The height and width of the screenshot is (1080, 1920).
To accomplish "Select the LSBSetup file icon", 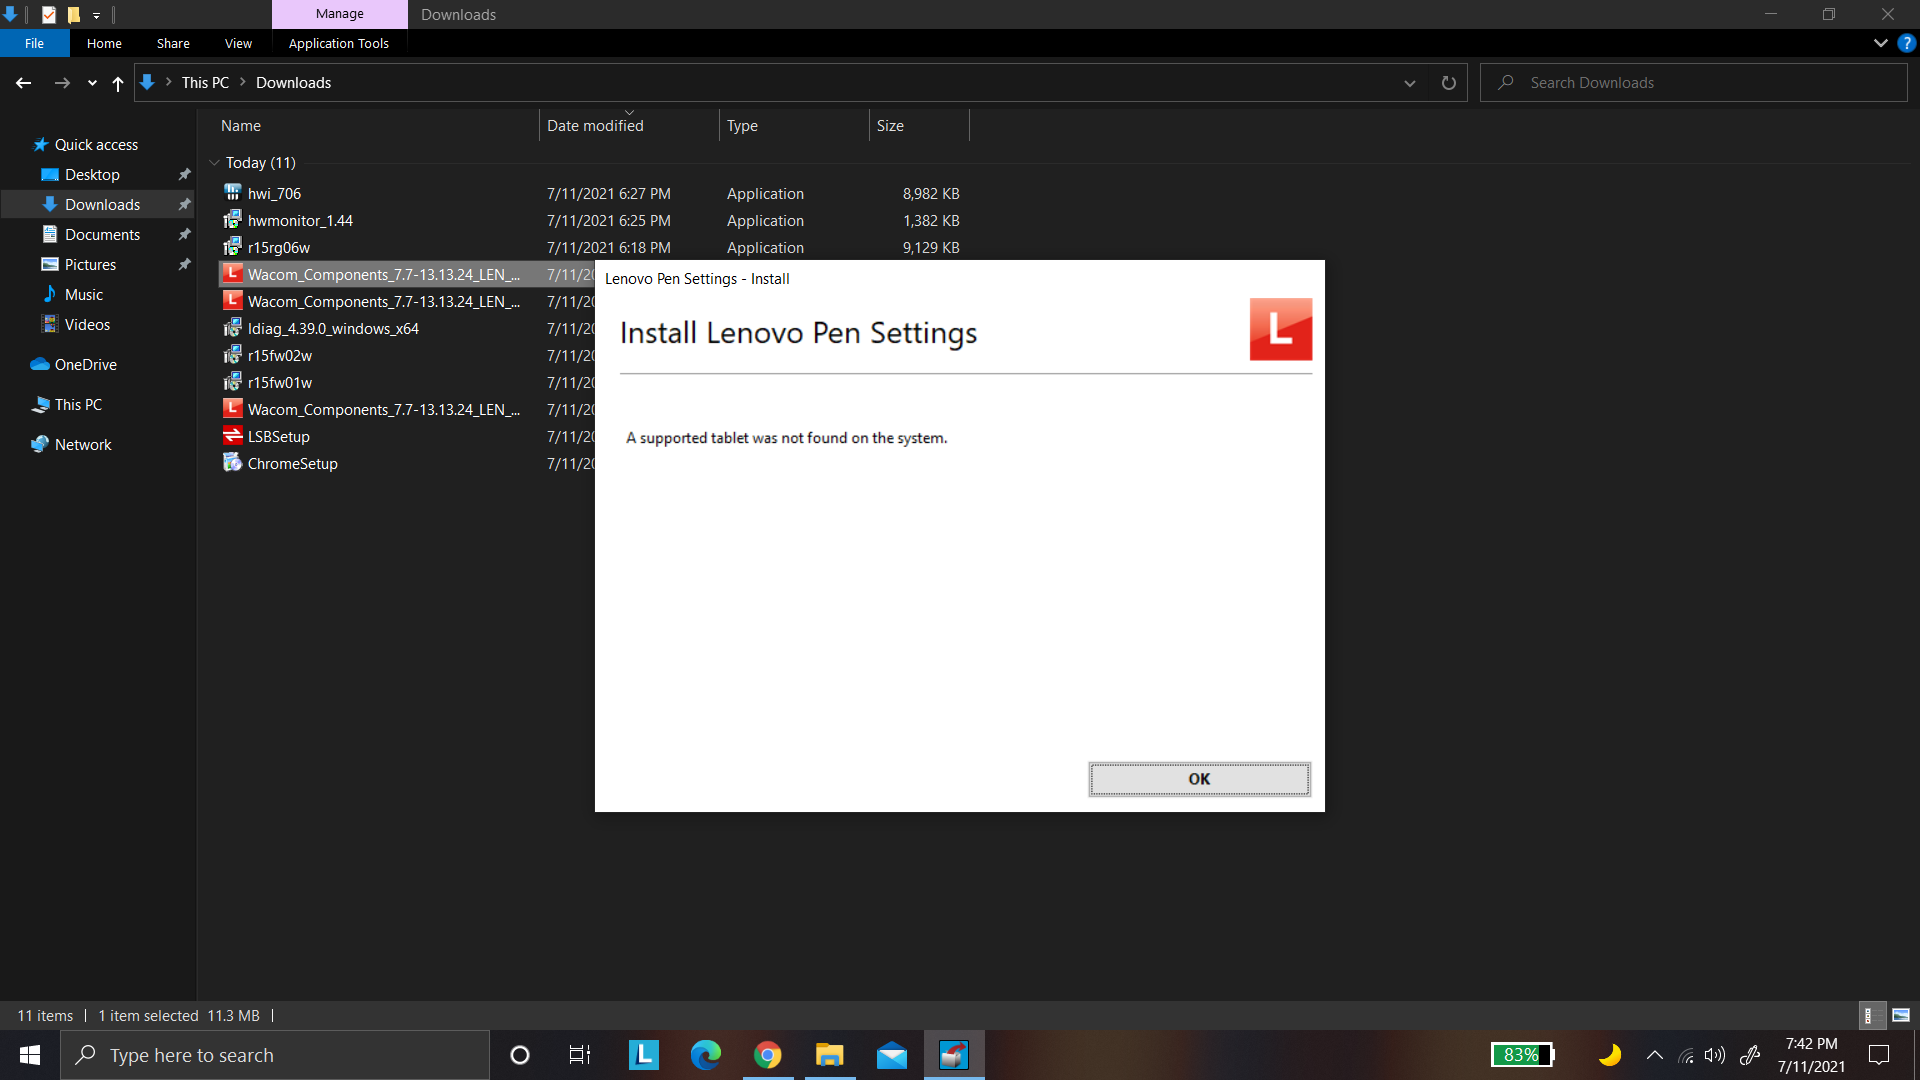I will coord(232,435).
